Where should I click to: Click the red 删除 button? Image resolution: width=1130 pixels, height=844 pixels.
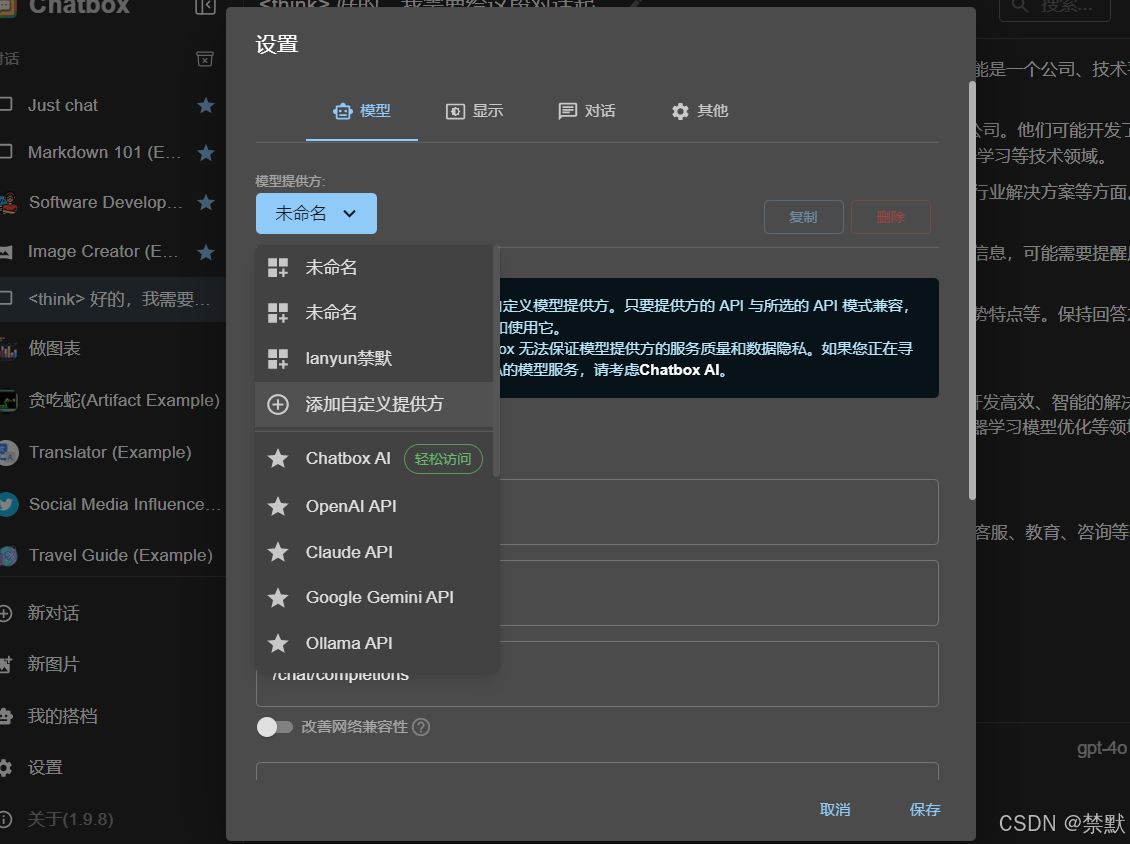[891, 217]
